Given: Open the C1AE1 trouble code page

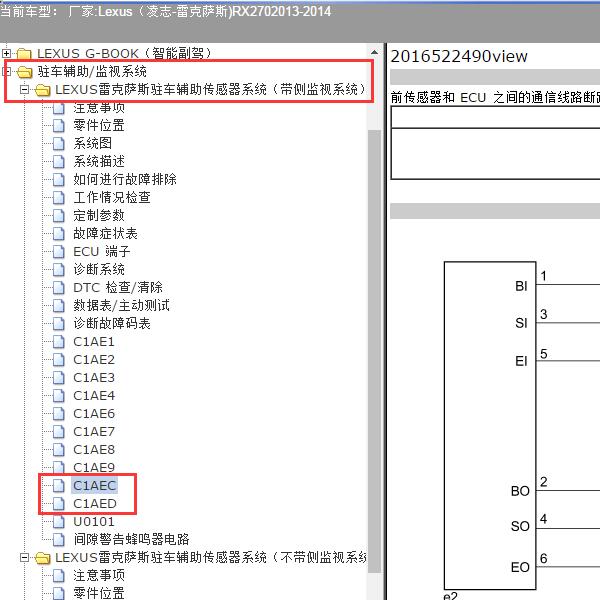Looking at the screenshot, I should pyautogui.click(x=94, y=341).
